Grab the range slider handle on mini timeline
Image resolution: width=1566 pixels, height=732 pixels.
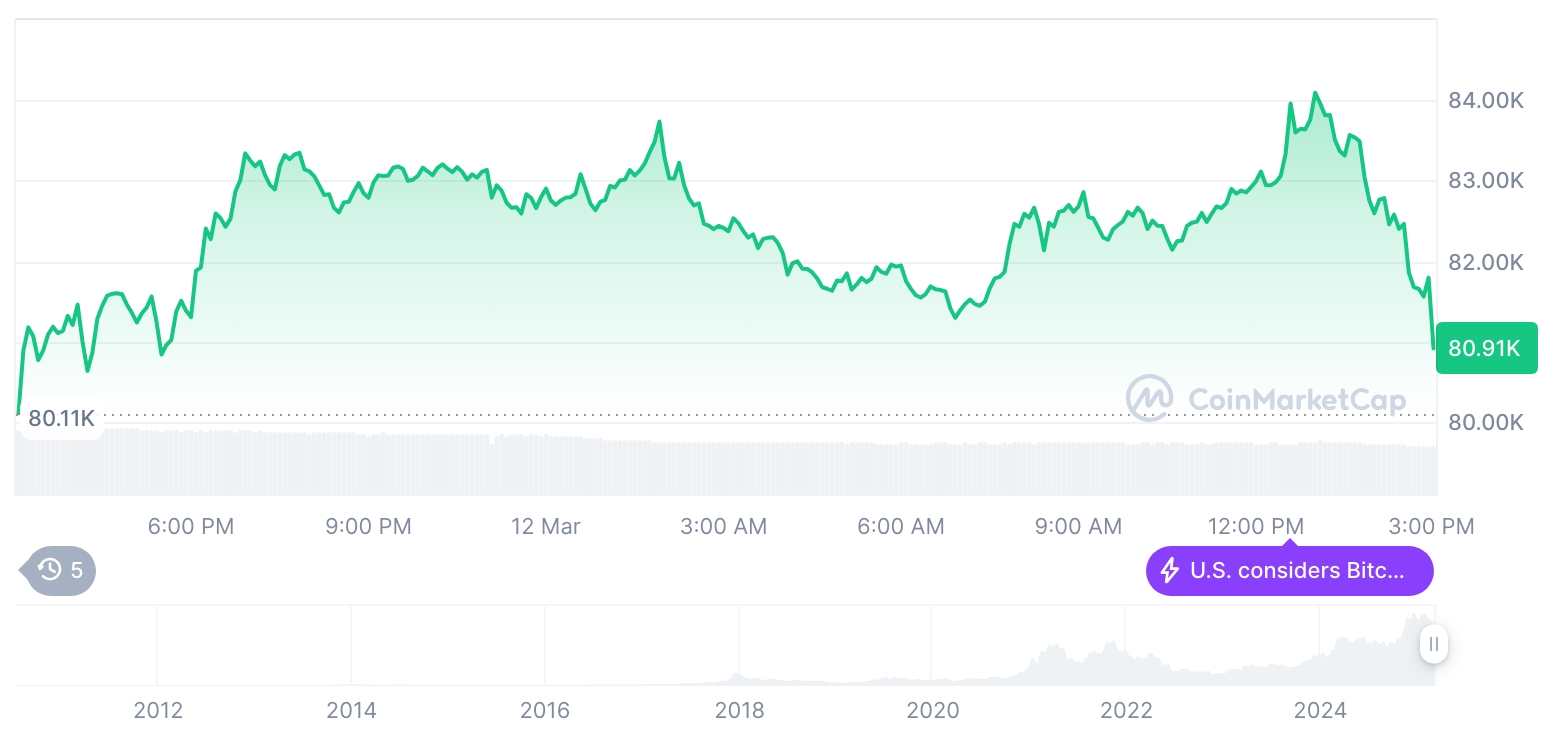coord(1434,644)
